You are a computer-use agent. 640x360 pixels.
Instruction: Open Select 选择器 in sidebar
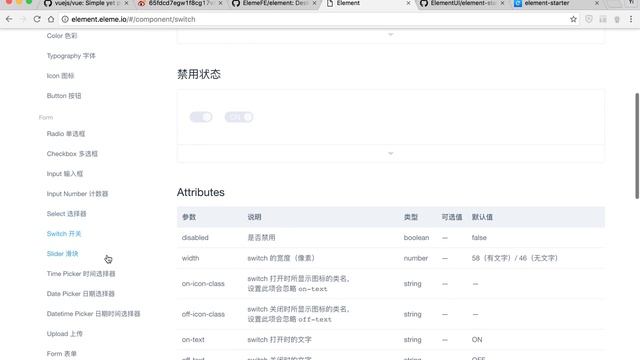tap(67, 214)
